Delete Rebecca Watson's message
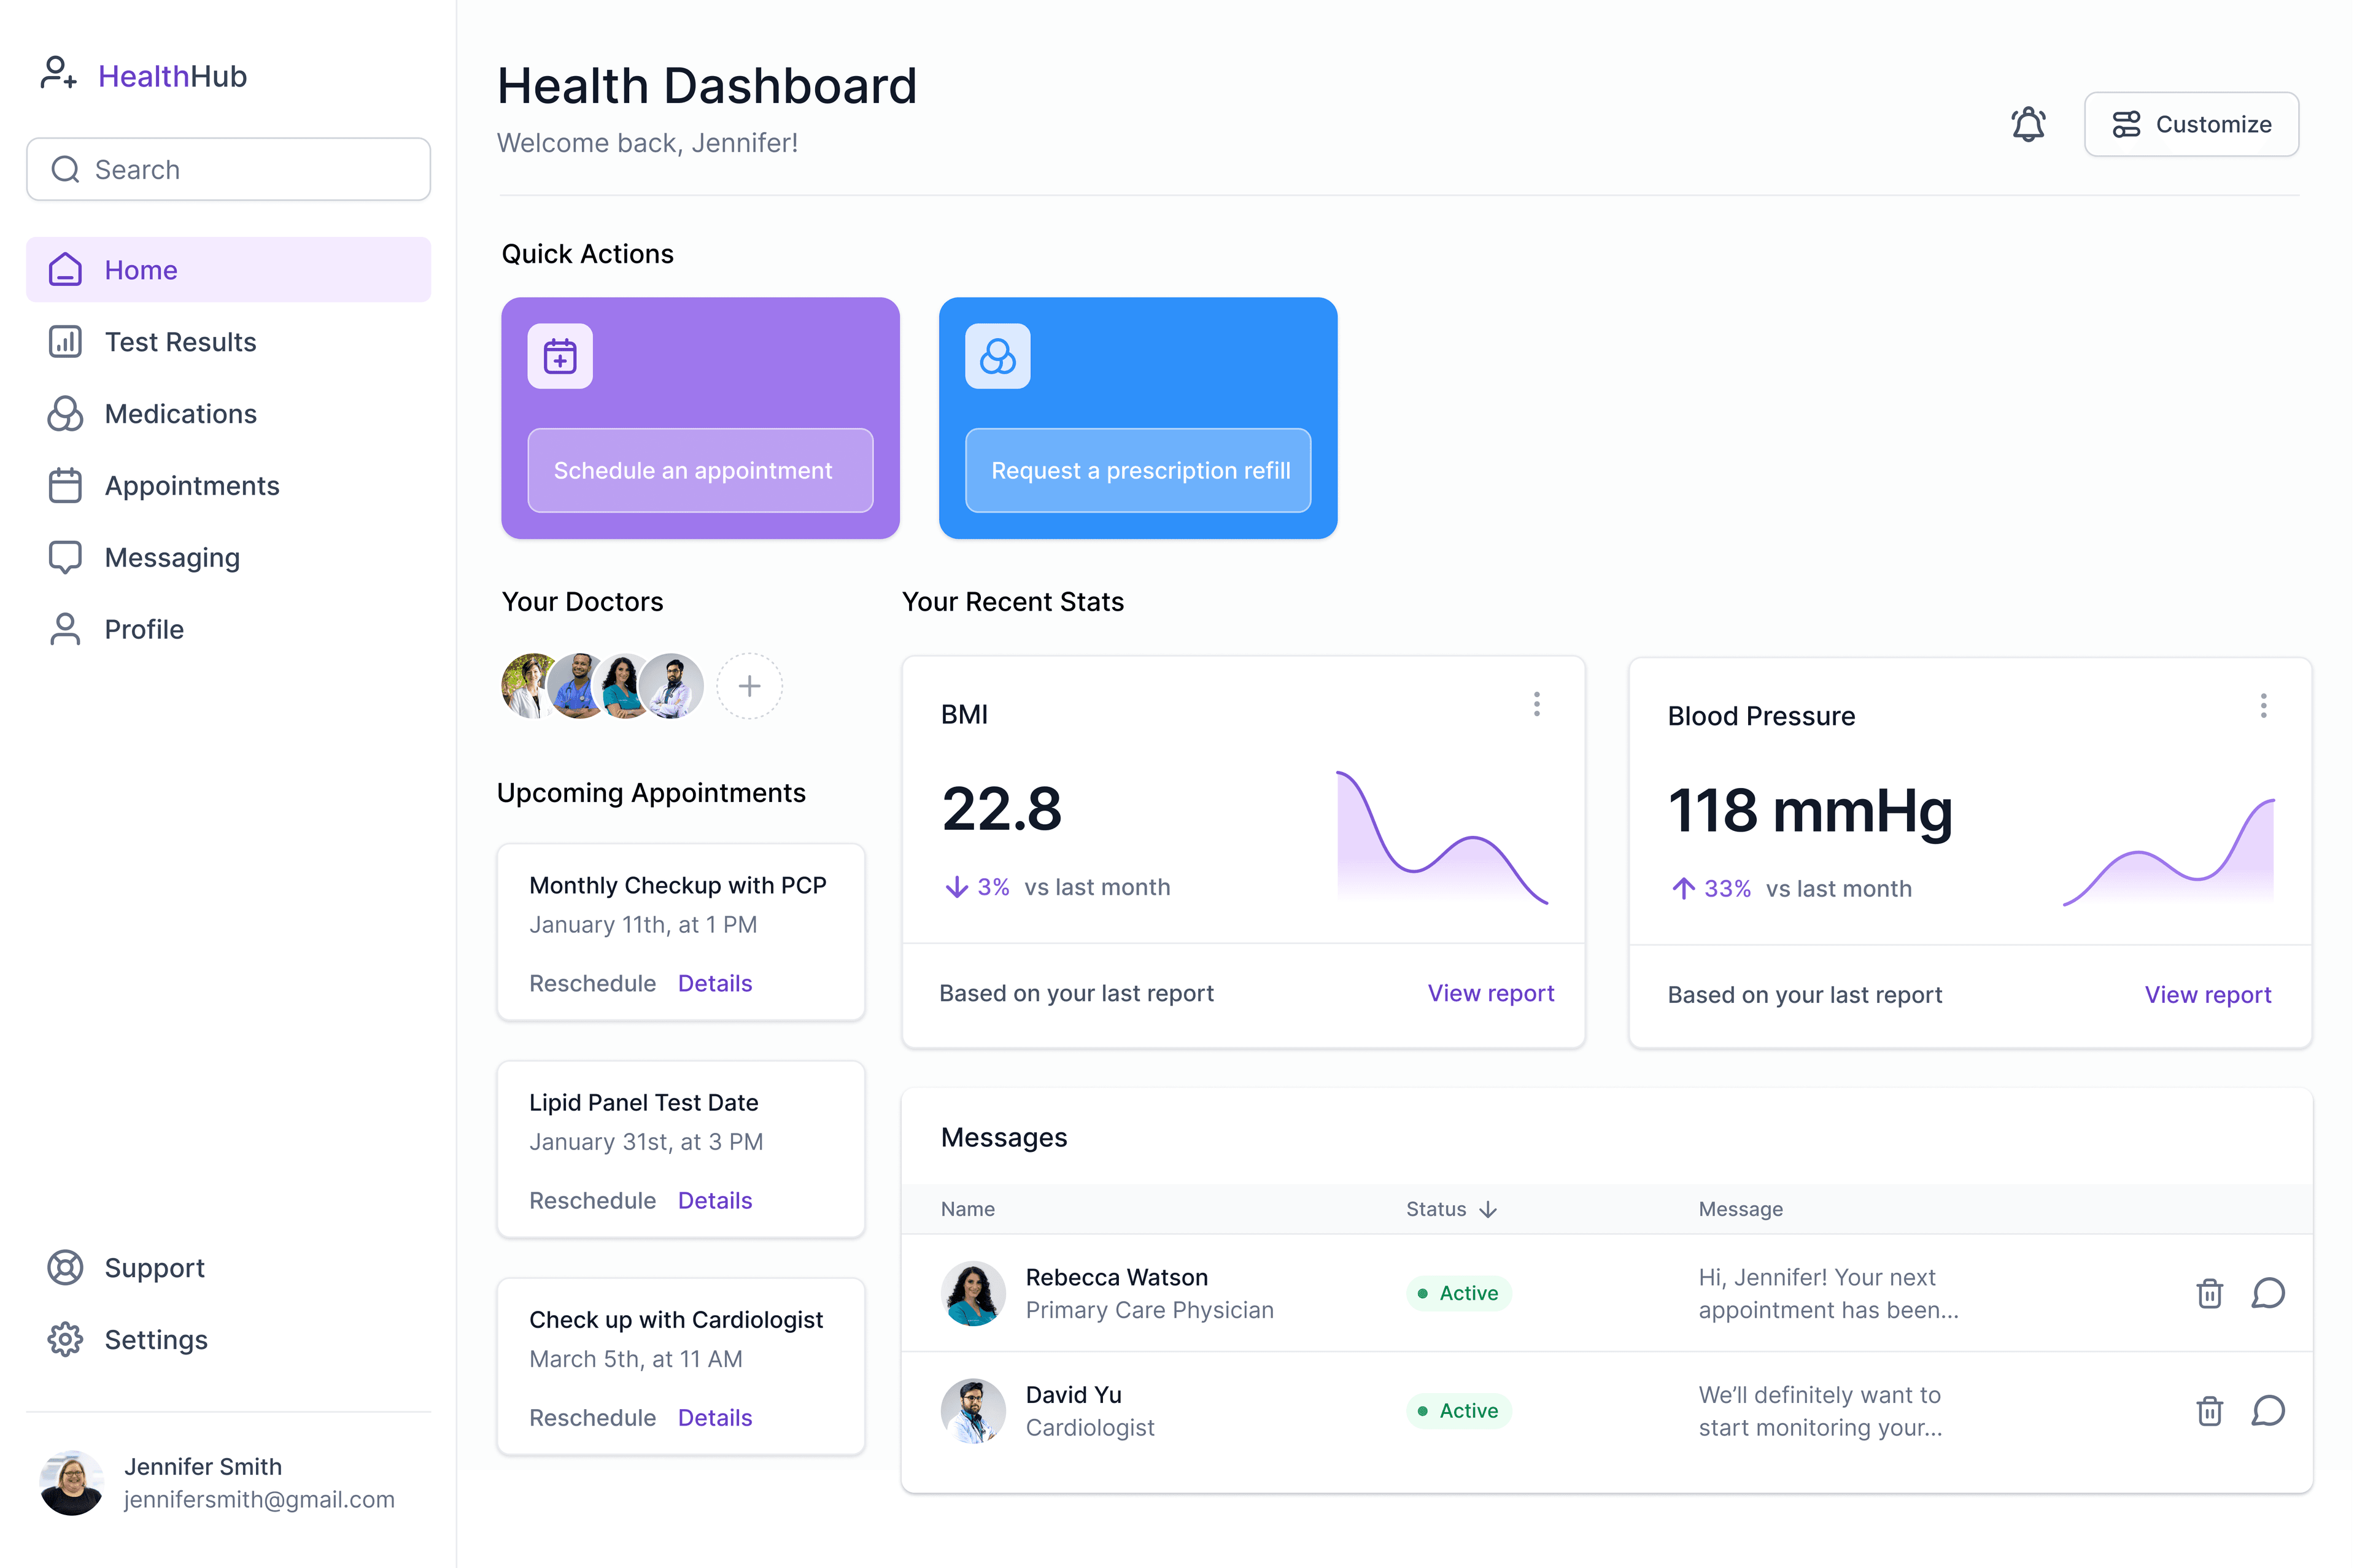Image resolution: width=2357 pixels, height=1568 pixels. [x=2209, y=1293]
